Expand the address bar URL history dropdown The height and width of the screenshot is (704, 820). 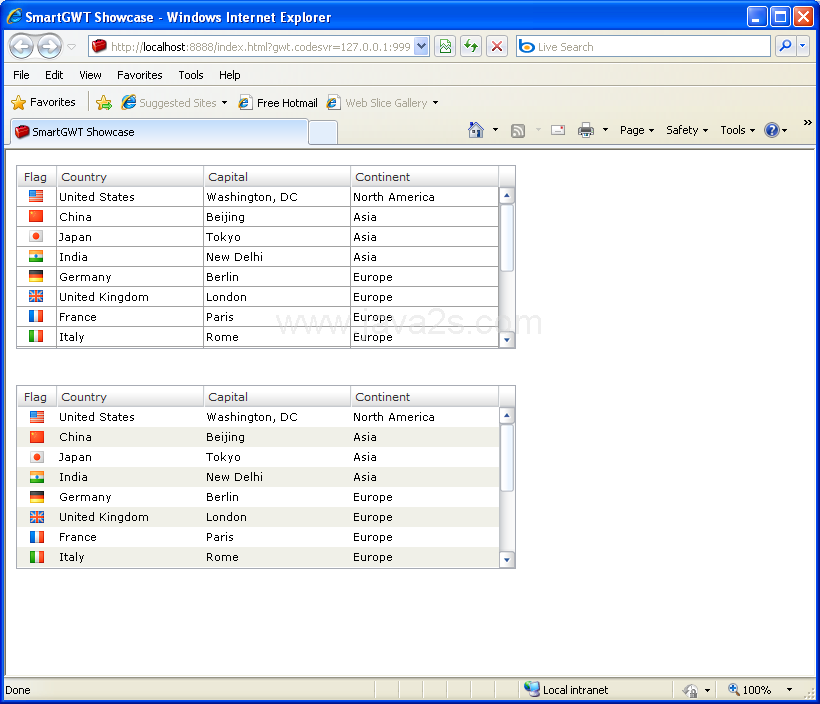click(x=422, y=47)
